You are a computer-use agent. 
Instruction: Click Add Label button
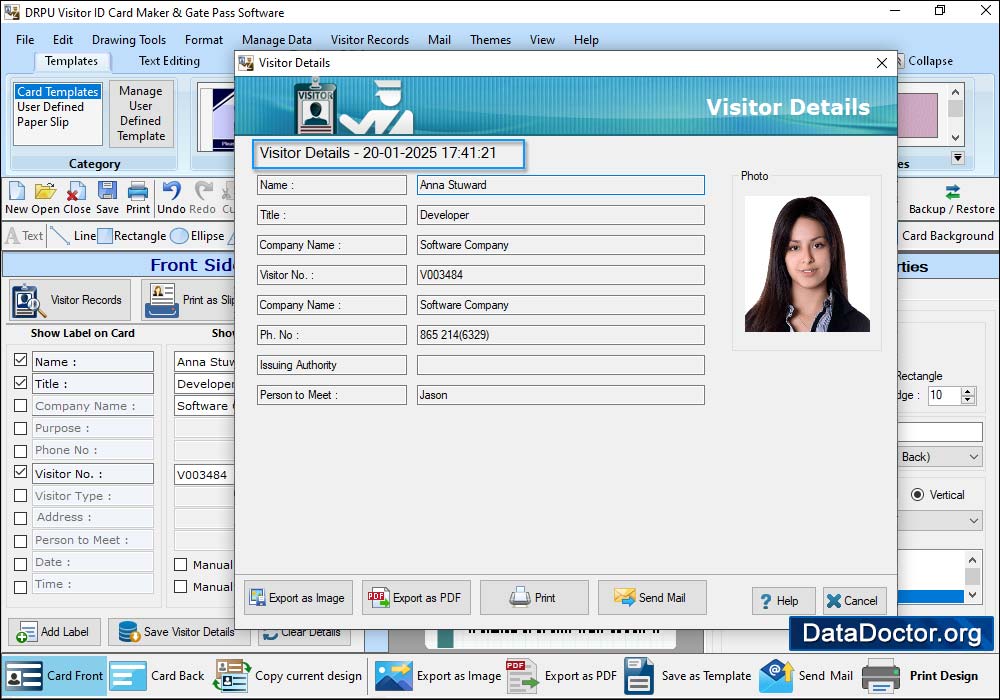[x=54, y=631]
